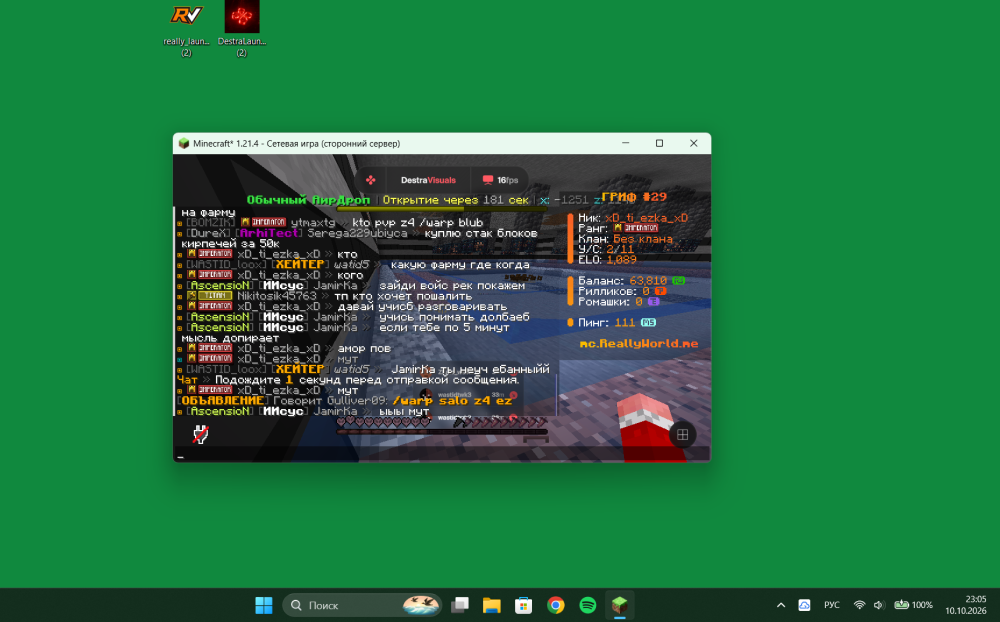Open Spotify from the taskbar

[x=587, y=605]
